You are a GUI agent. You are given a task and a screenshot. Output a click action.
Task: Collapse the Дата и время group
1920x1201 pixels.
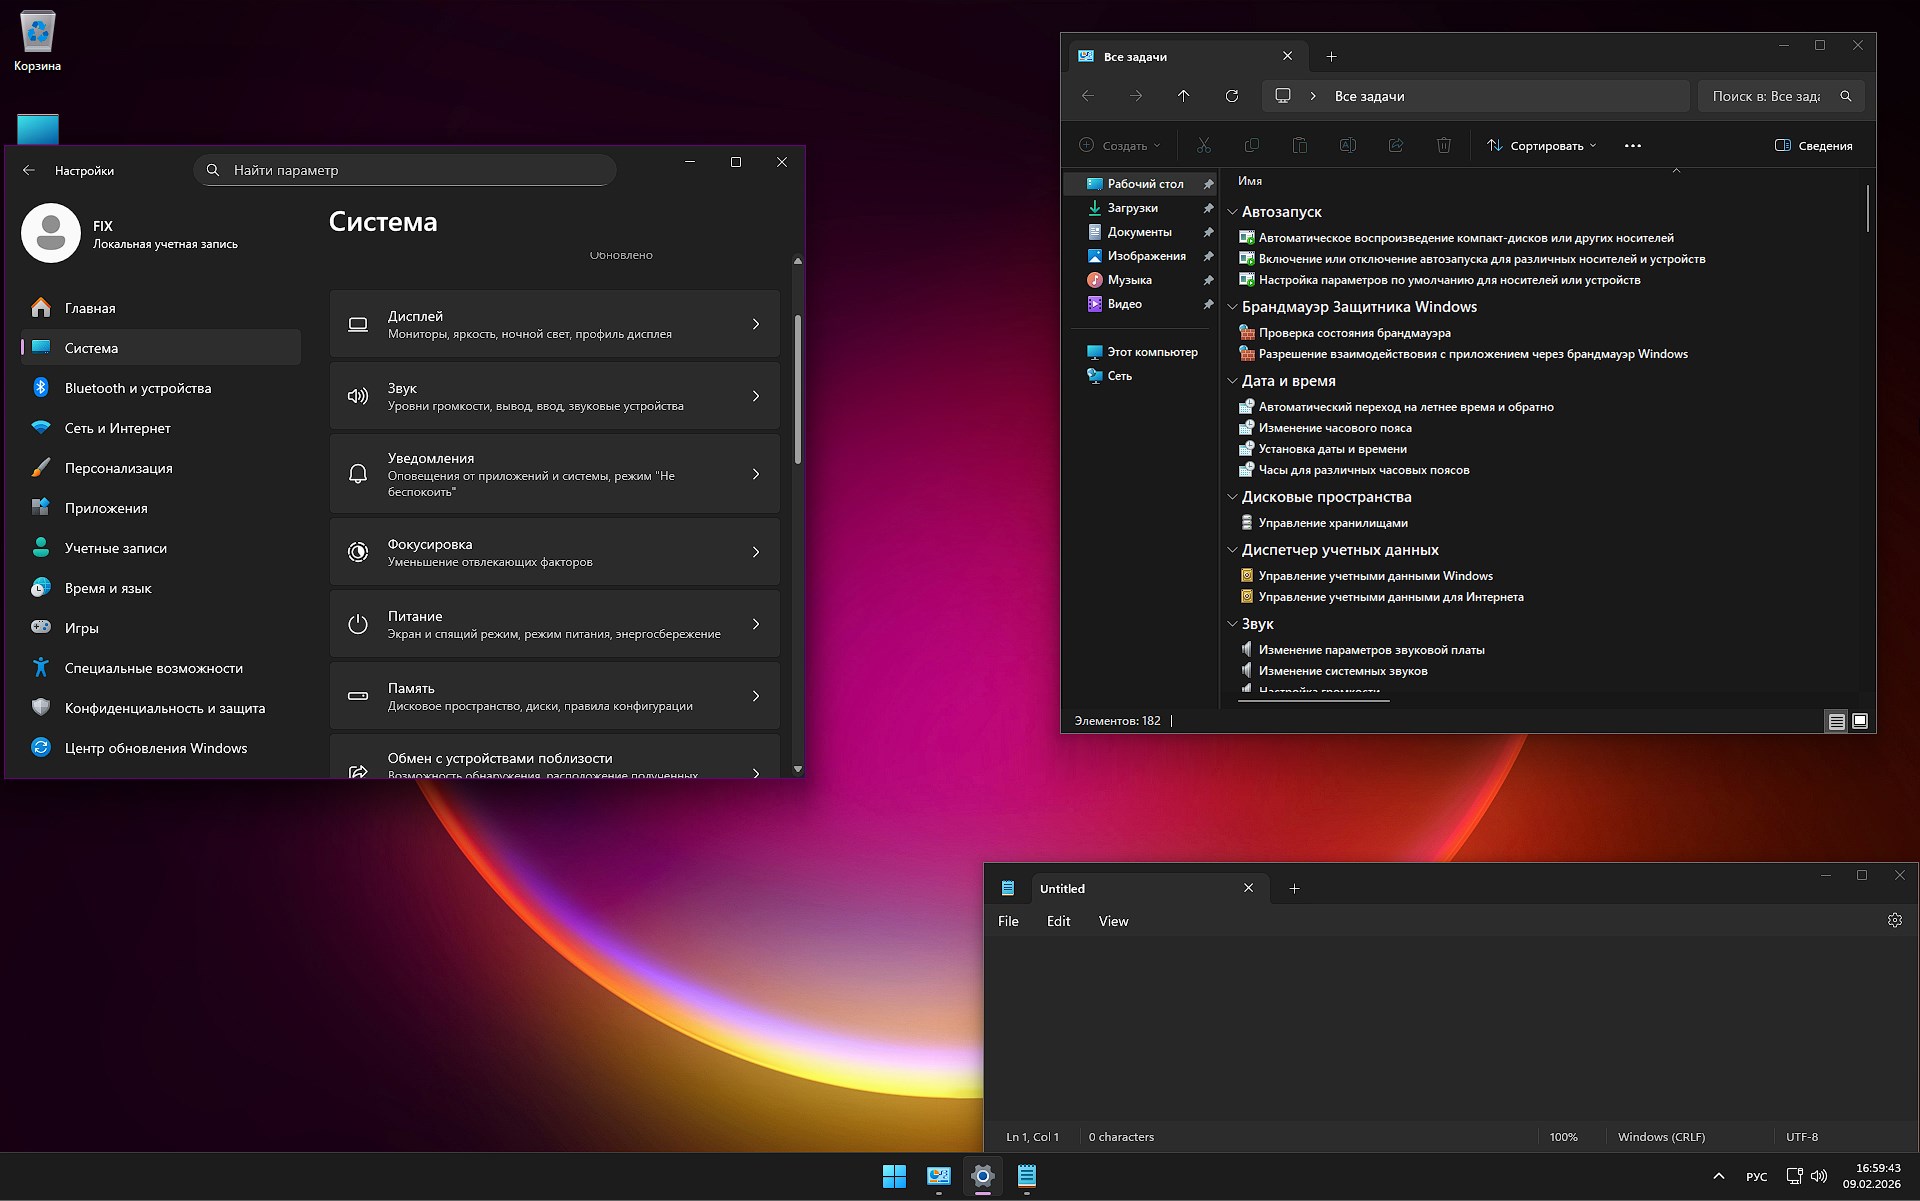point(1233,381)
